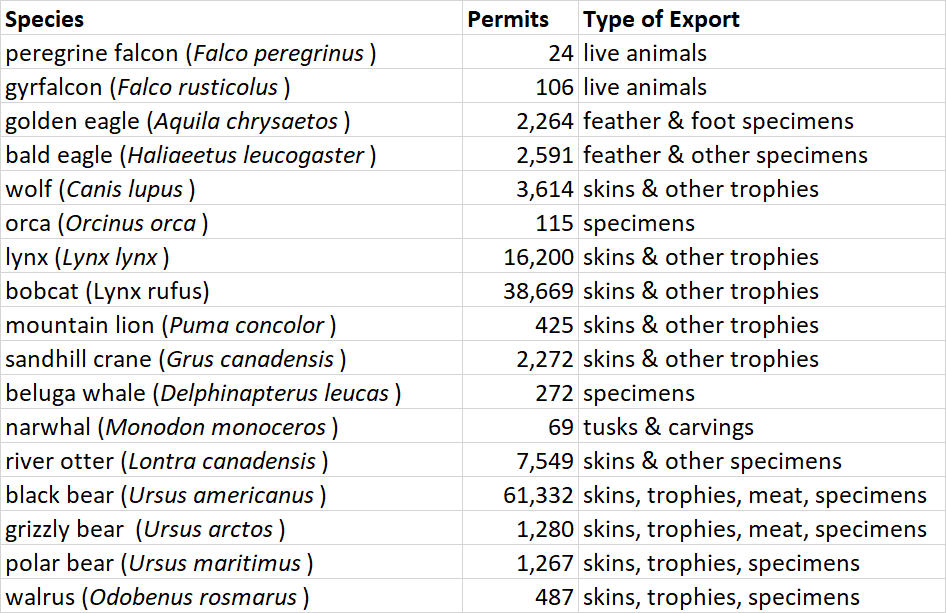The image size is (946, 613).
Task: Click the orca export type cell
Action: coord(639,223)
